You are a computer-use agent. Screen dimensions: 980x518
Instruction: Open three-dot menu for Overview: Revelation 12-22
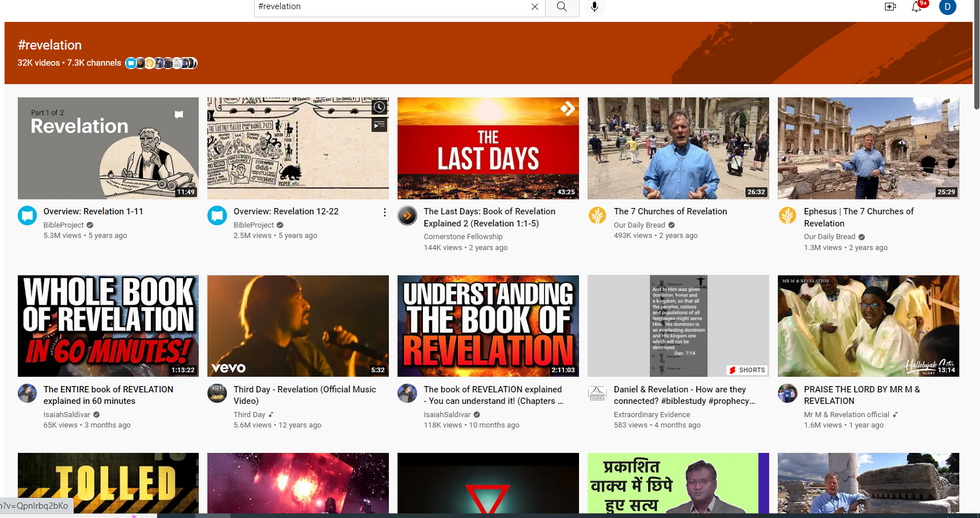(x=384, y=212)
